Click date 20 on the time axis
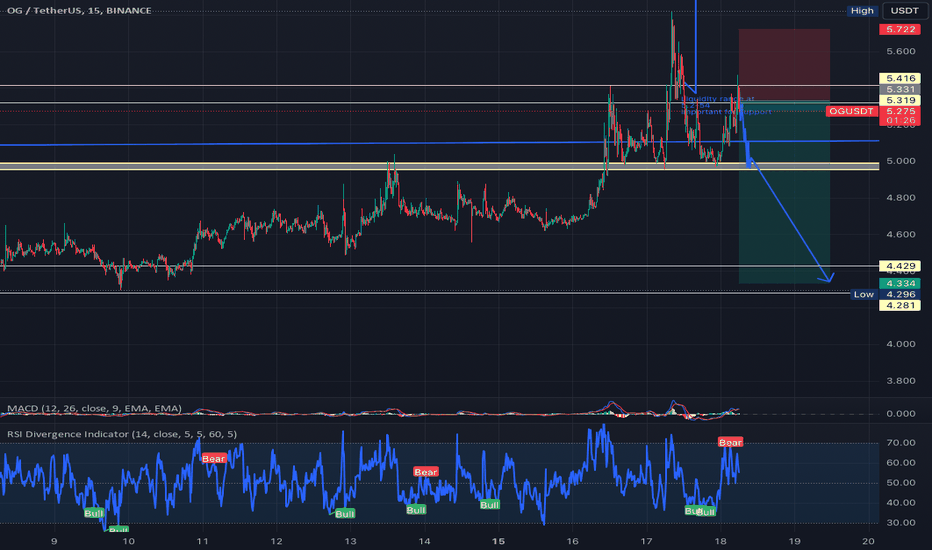The width and height of the screenshot is (932, 550). point(868,541)
